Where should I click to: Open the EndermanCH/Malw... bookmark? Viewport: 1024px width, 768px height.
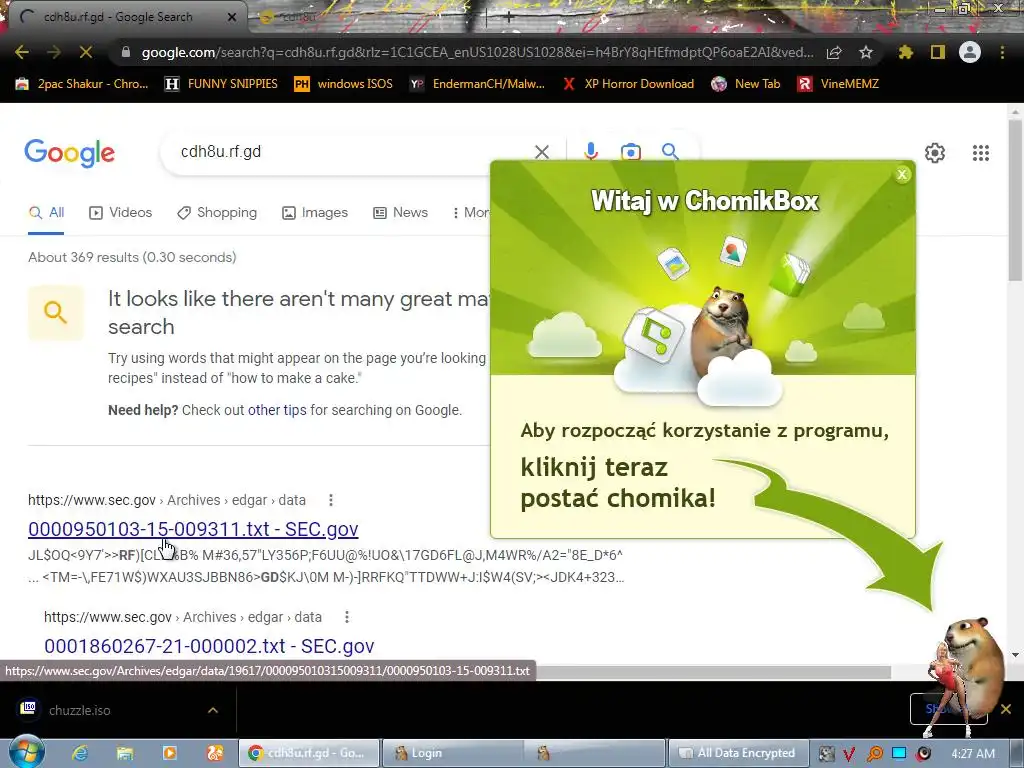click(478, 84)
